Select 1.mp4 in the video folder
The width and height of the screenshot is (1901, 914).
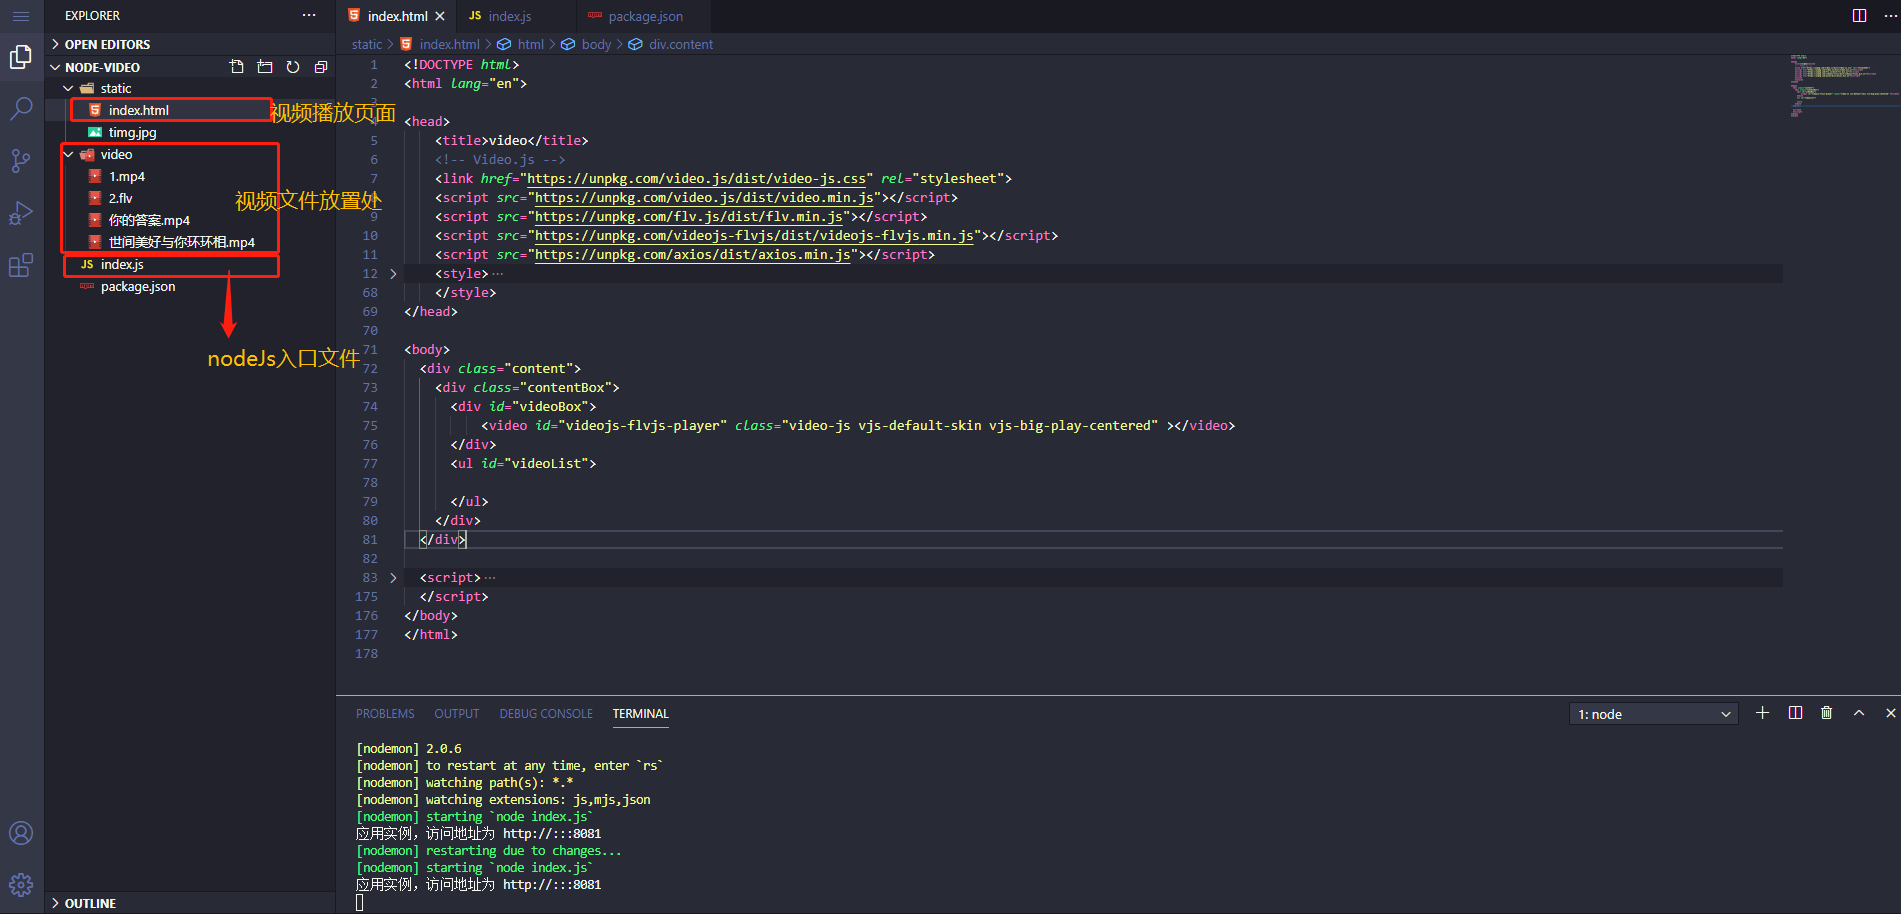point(127,176)
